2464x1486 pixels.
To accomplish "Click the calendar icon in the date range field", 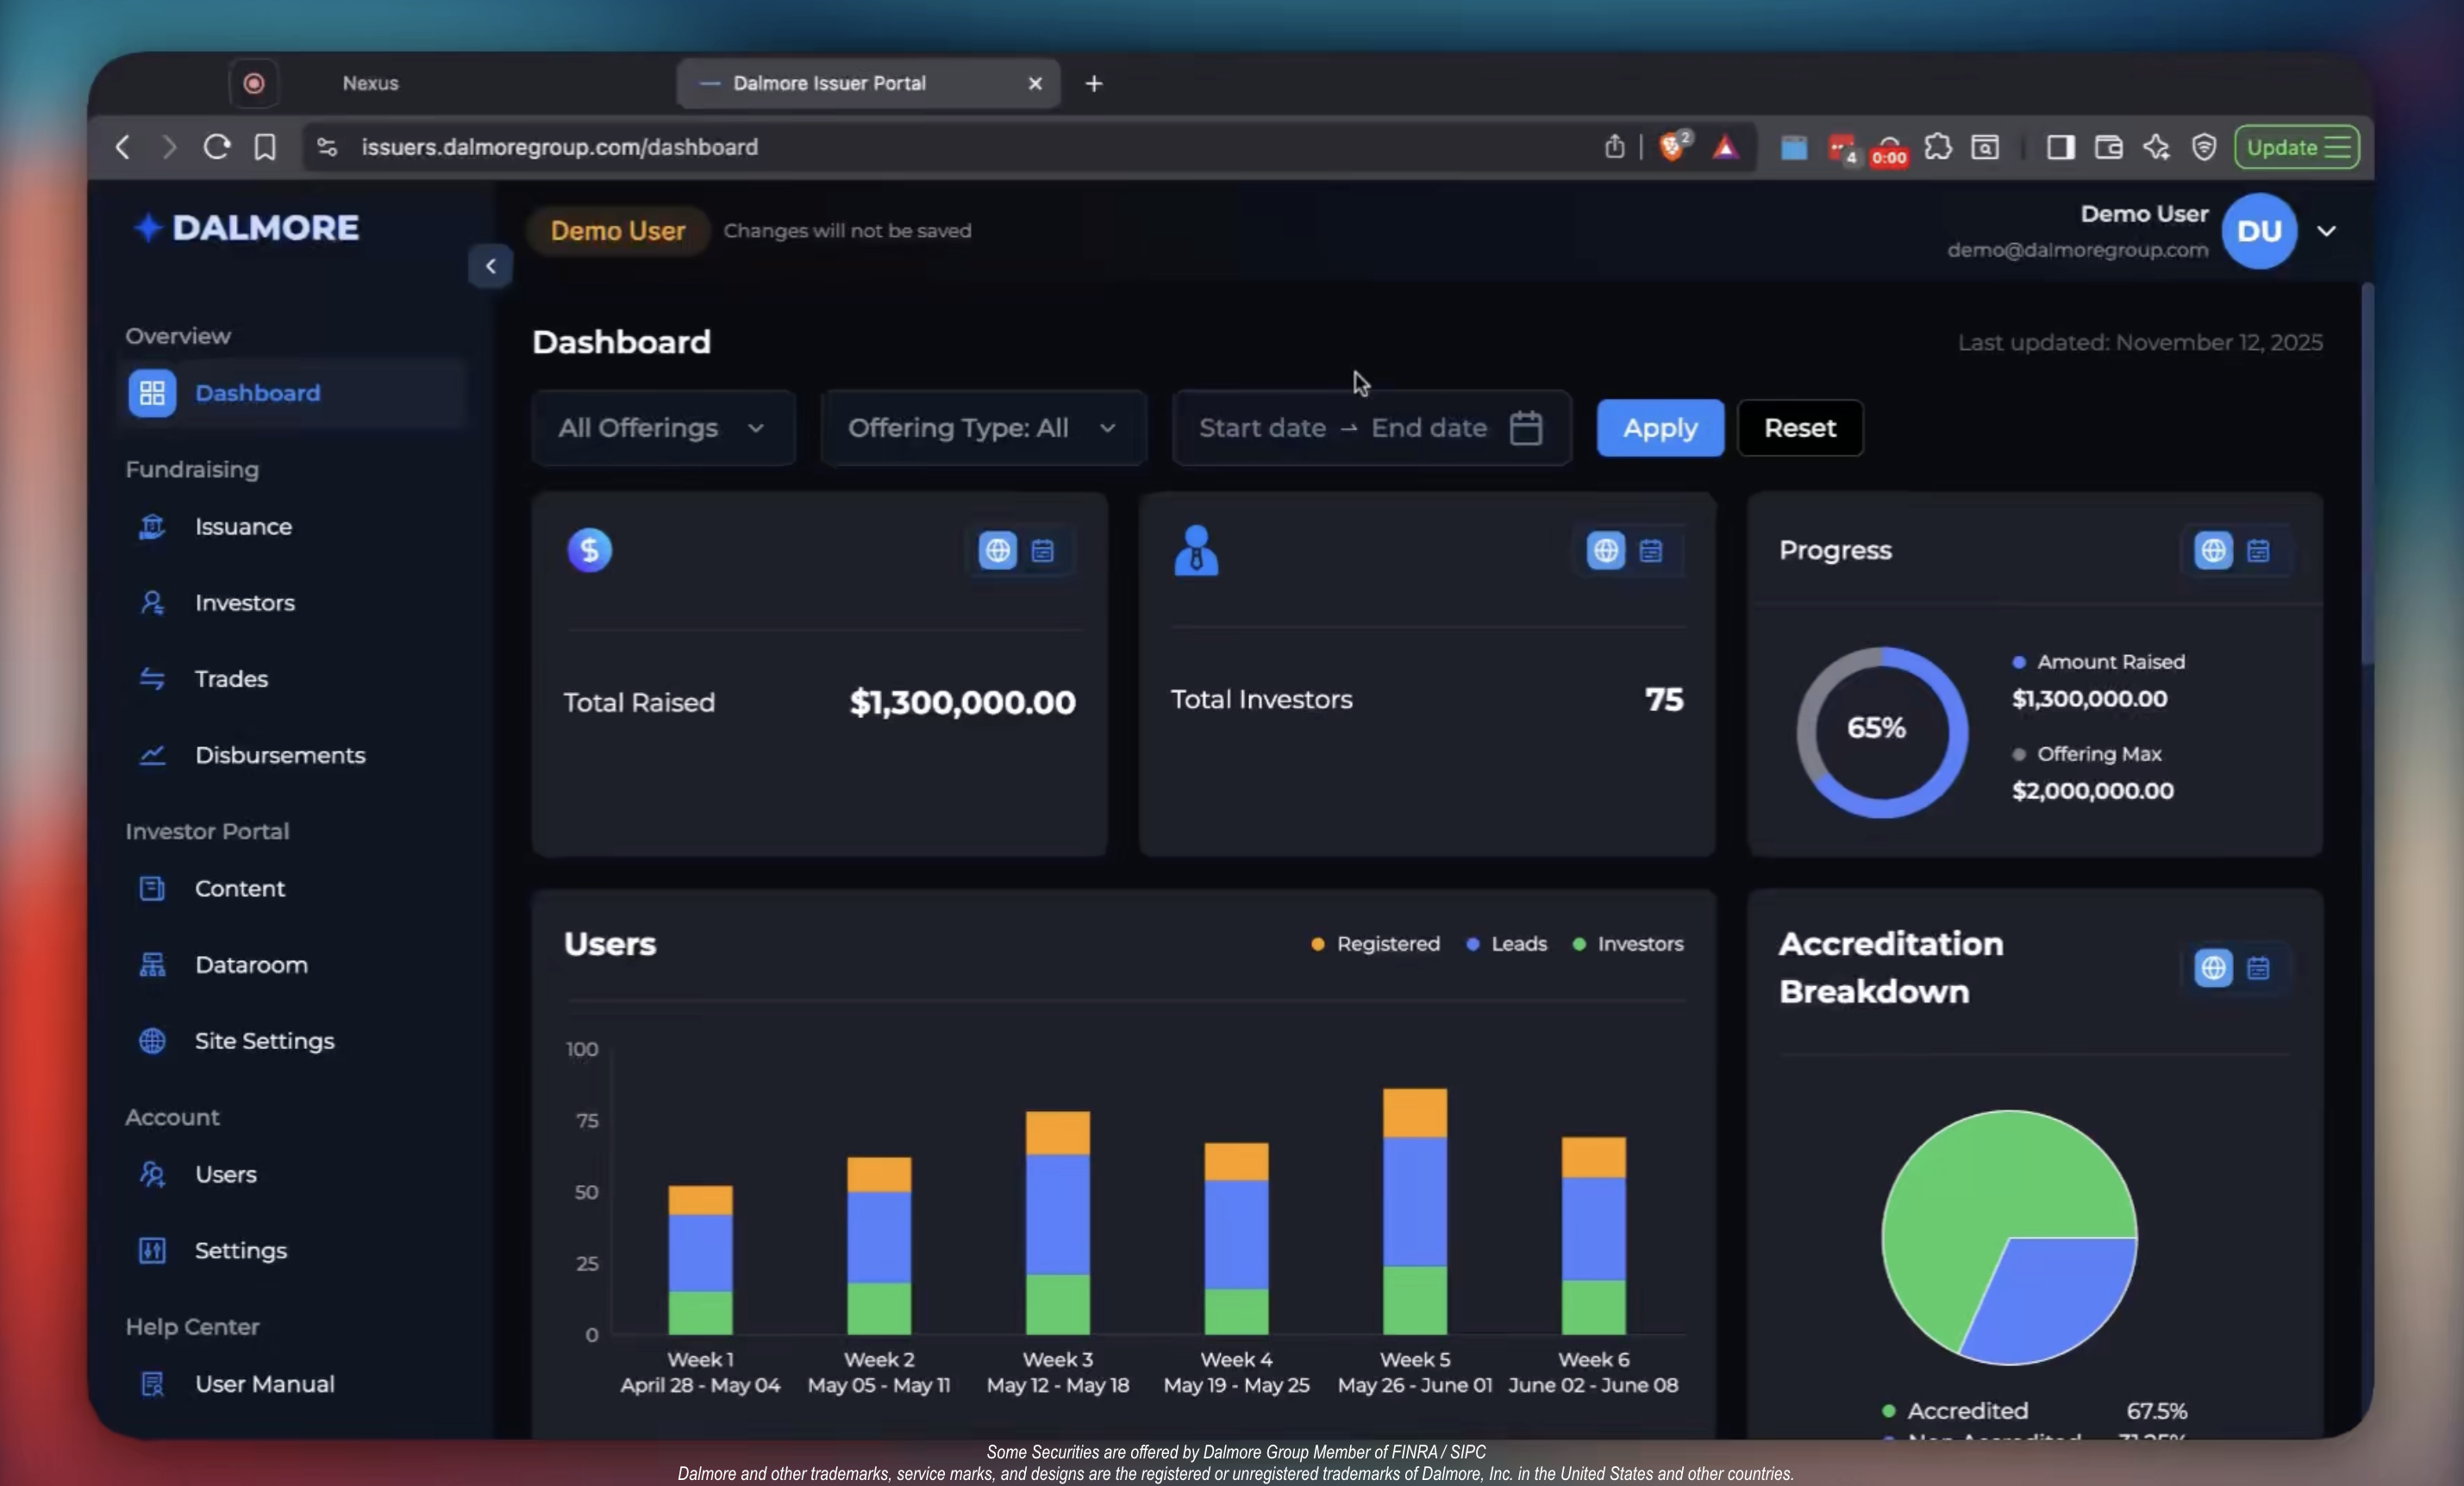I will click(1525, 428).
